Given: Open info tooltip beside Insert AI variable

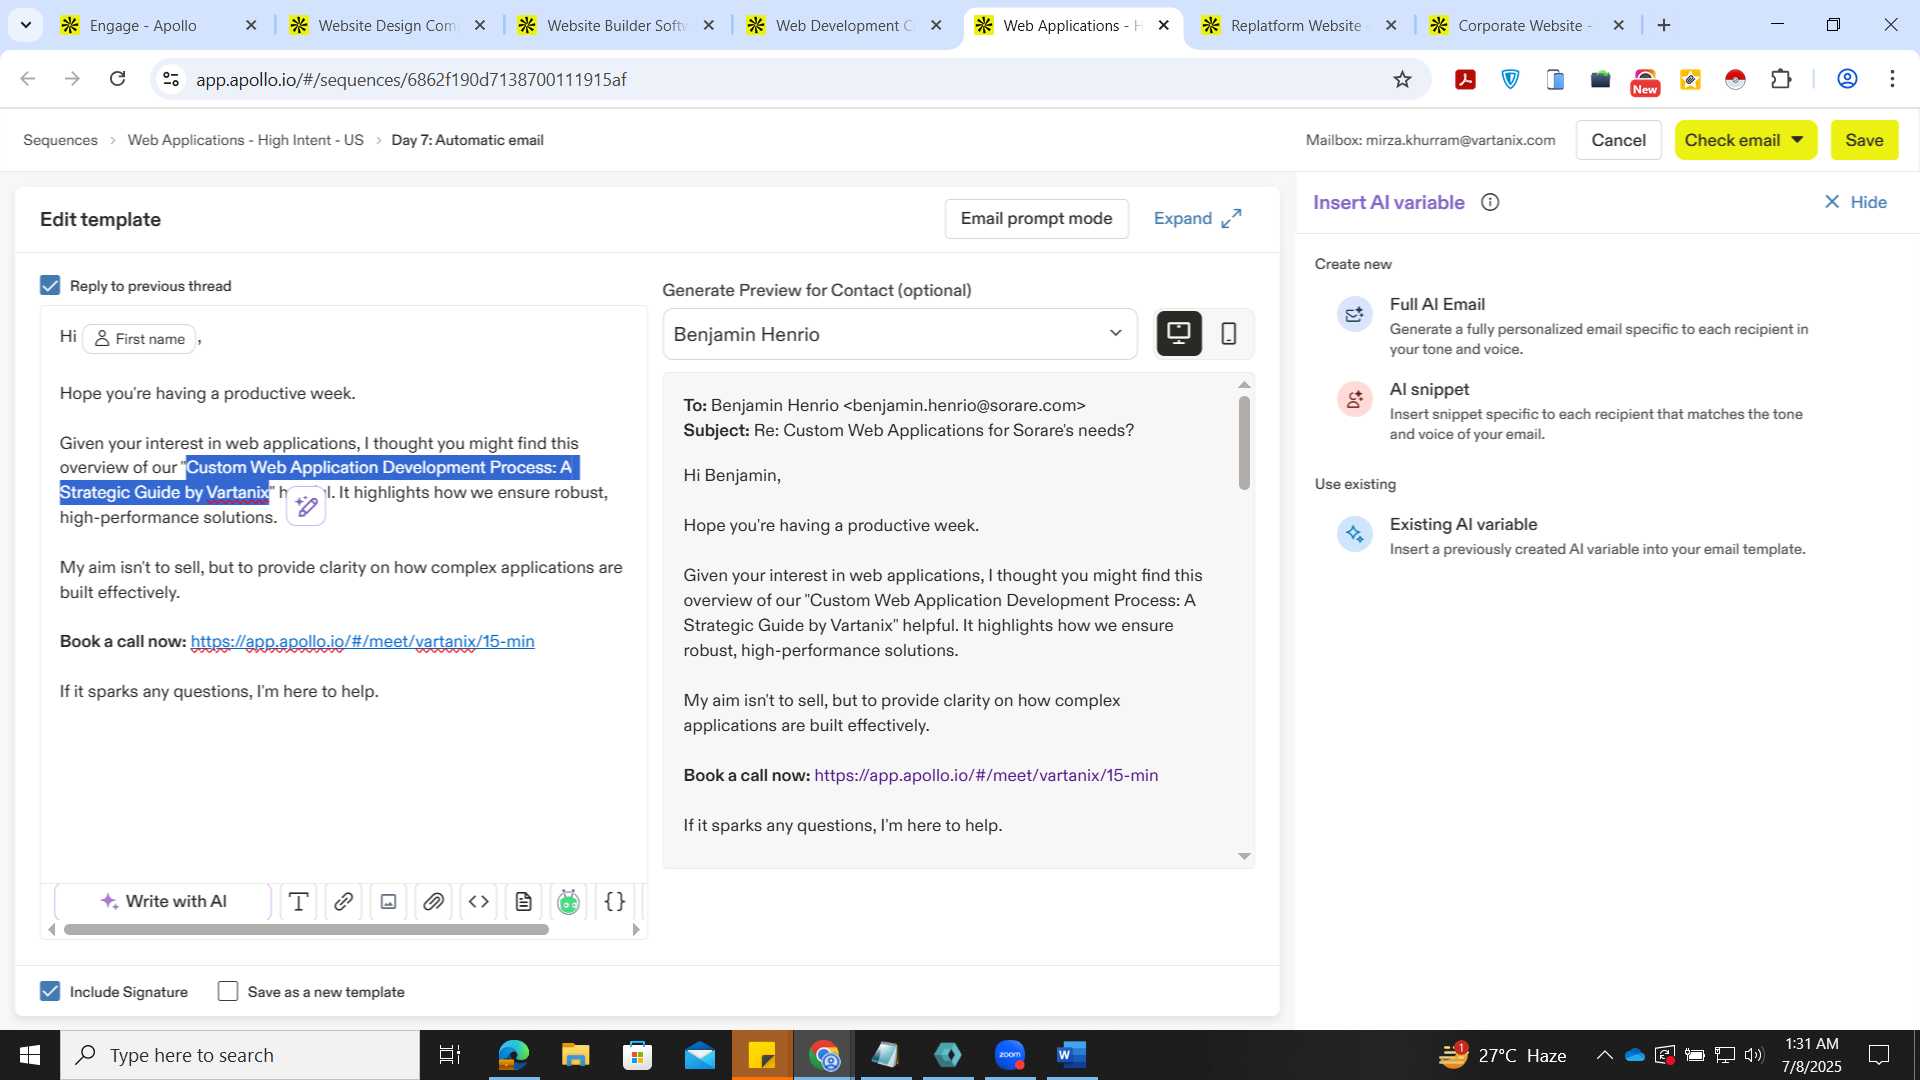Looking at the screenshot, I should [1490, 203].
